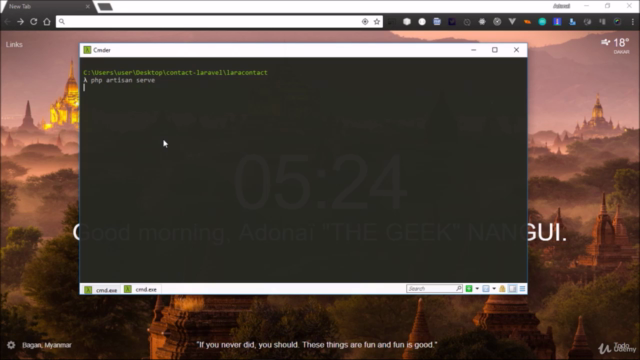Open the Cmder hamburger settings menu
Image resolution: width=640 pixels, height=360 pixels.
click(x=522, y=289)
